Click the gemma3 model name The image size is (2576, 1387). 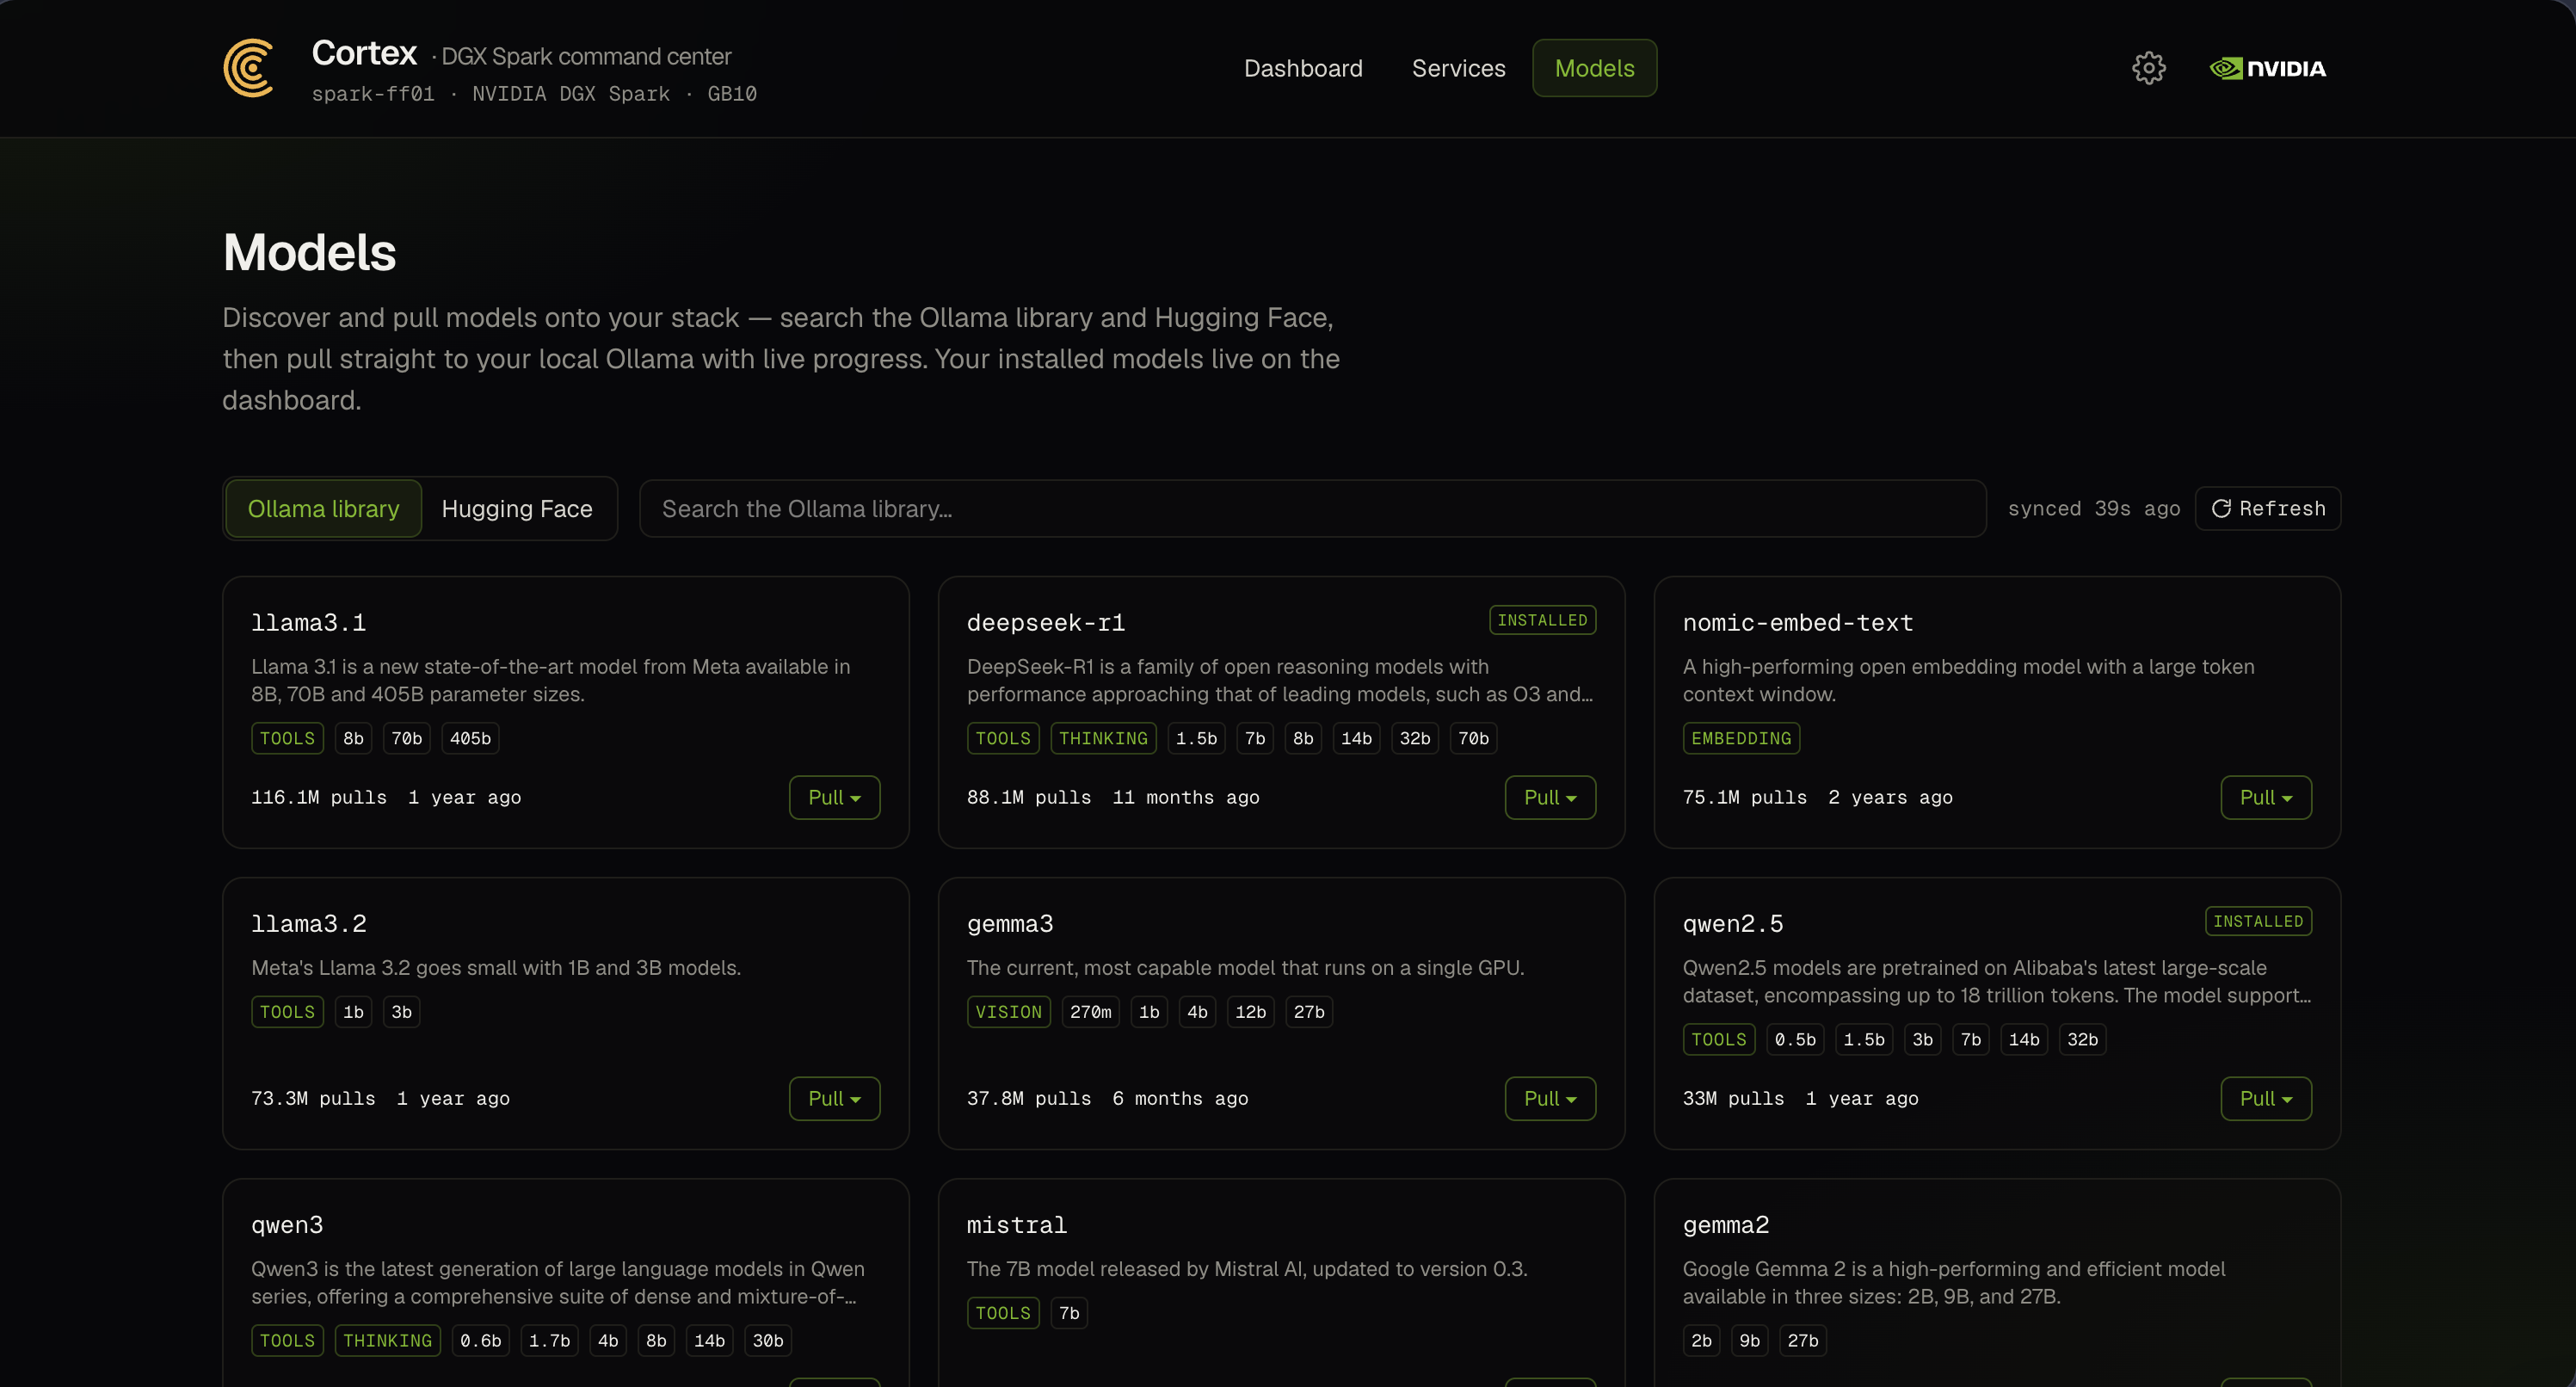click(x=1010, y=924)
